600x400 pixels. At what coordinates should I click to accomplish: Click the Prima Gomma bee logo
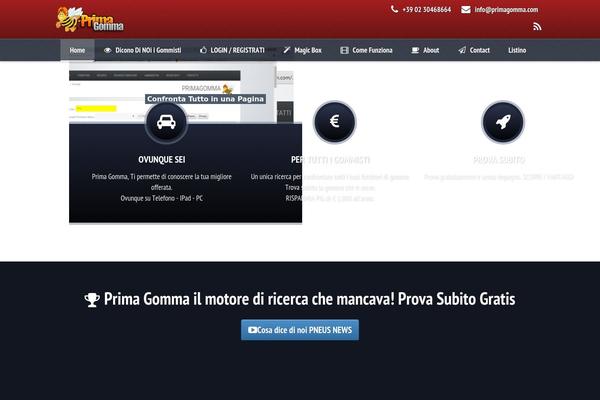point(90,19)
